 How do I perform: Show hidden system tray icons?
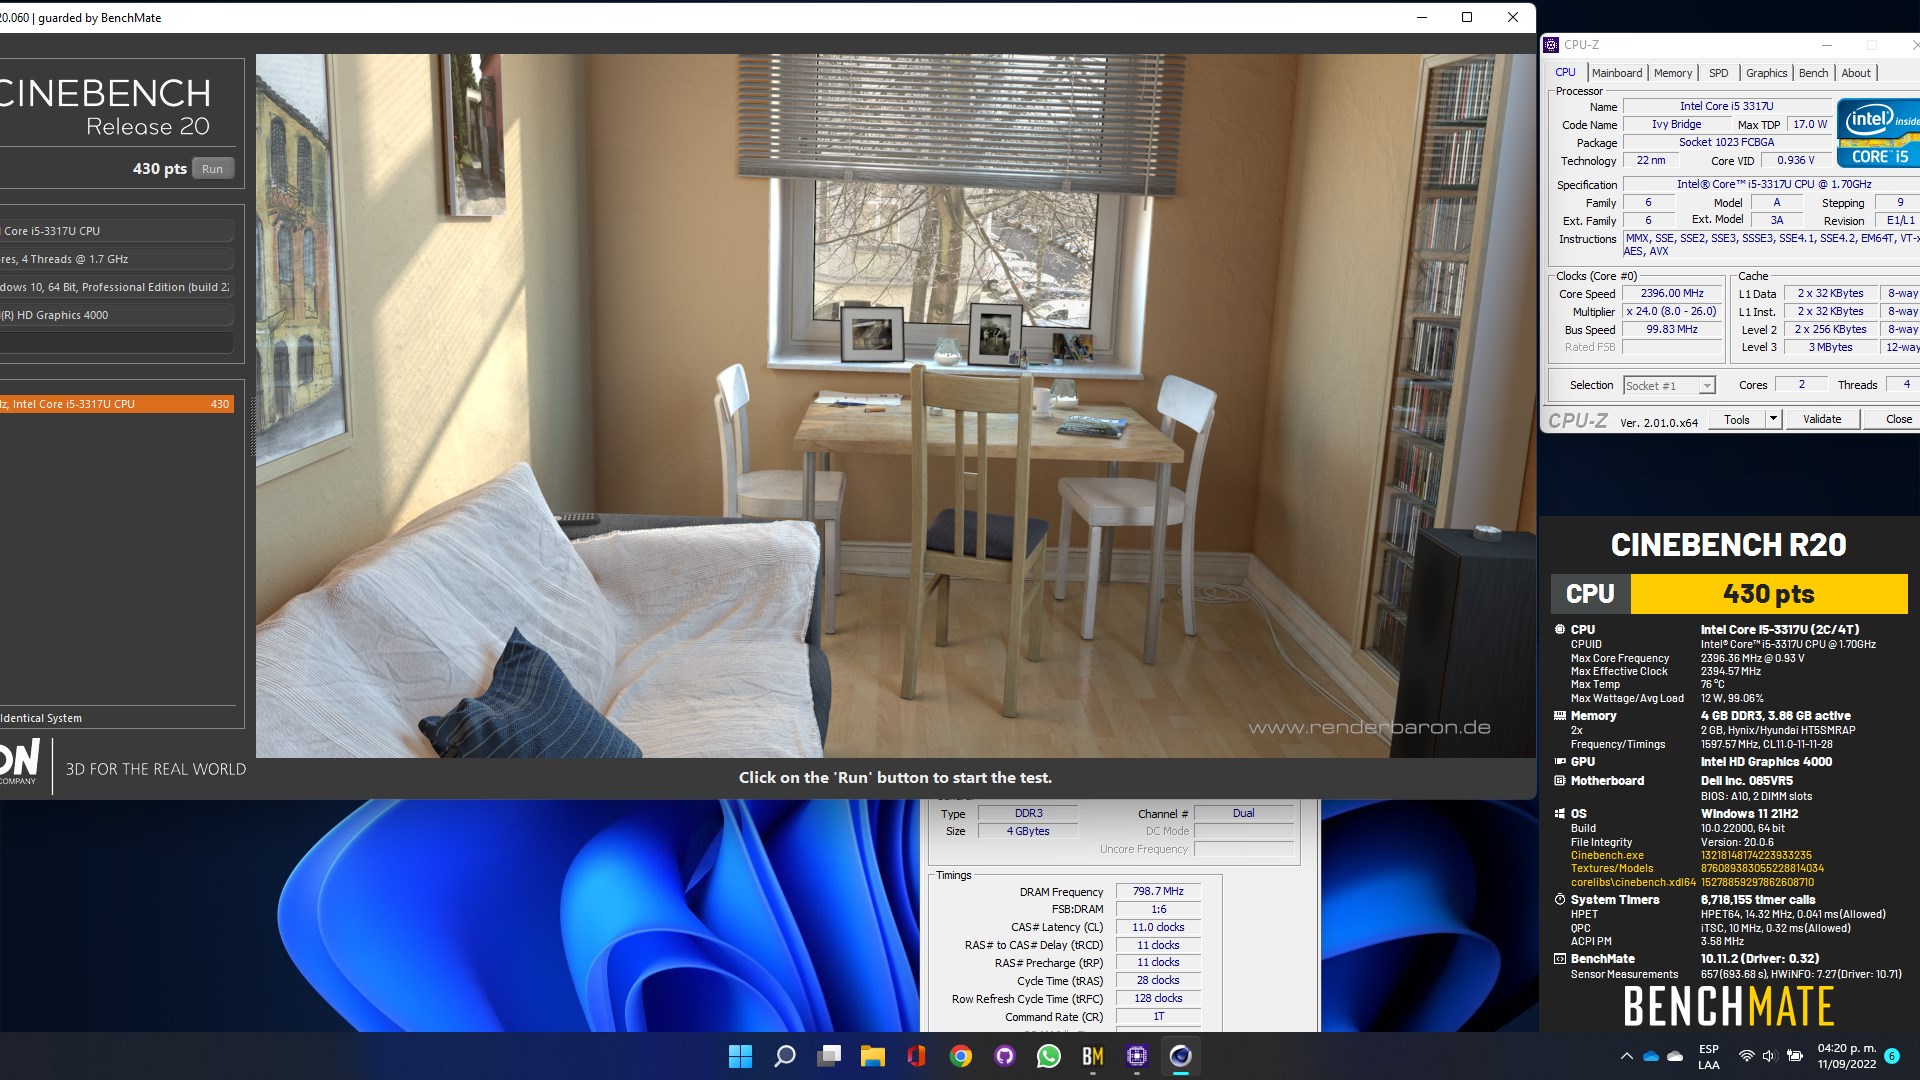(1626, 1056)
